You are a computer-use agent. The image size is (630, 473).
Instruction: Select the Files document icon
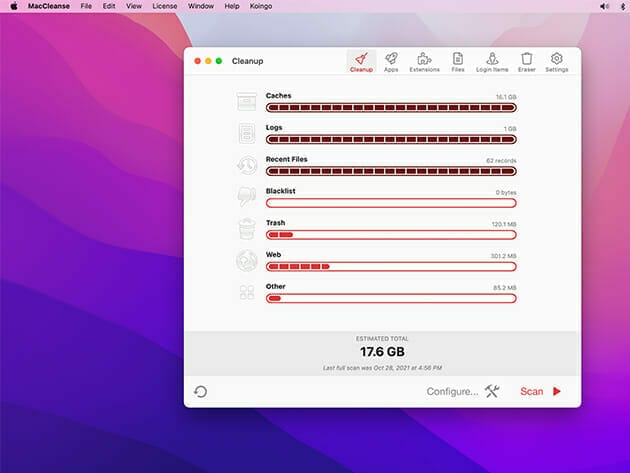(x=458, y=61)
